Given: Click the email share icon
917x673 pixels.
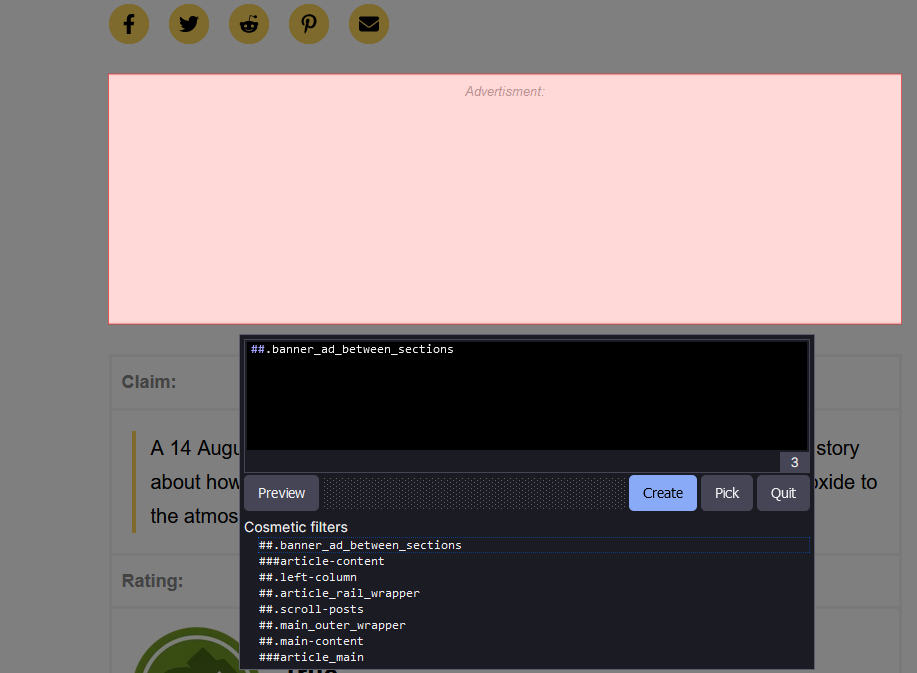Looking at the screenshot, I should coord(368,23).
